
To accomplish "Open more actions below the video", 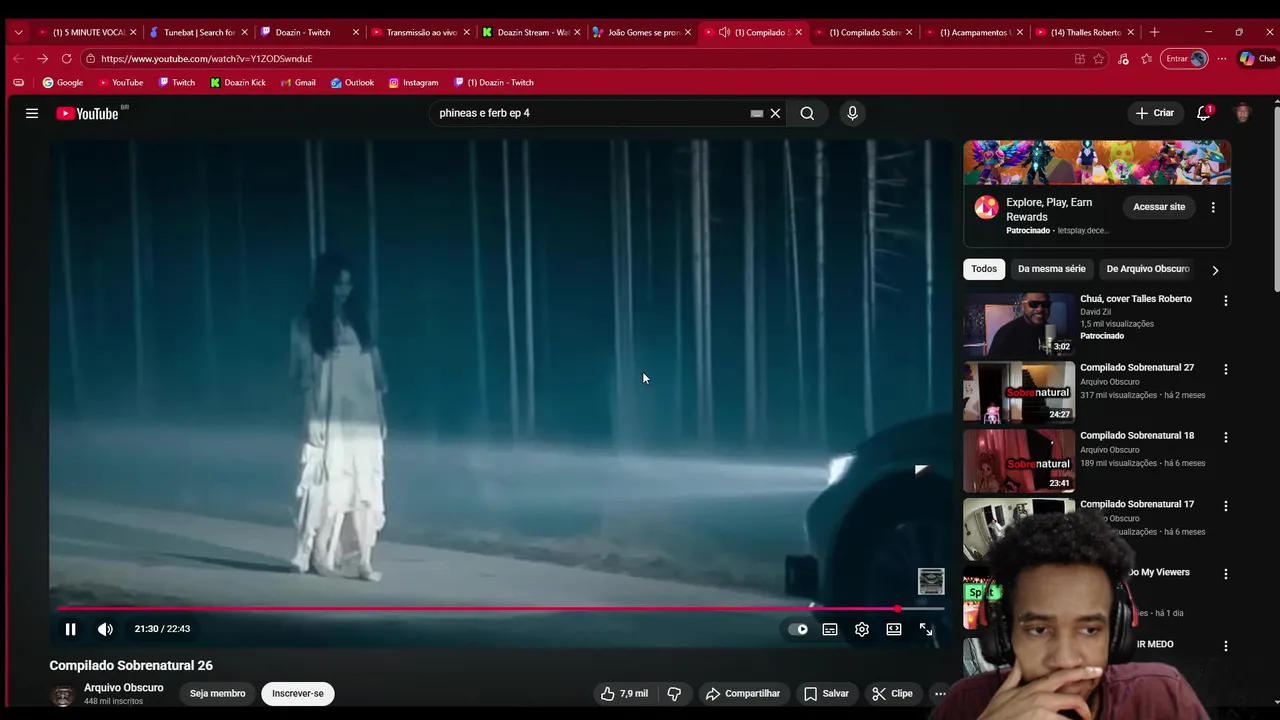I will (x=940, y=693).
